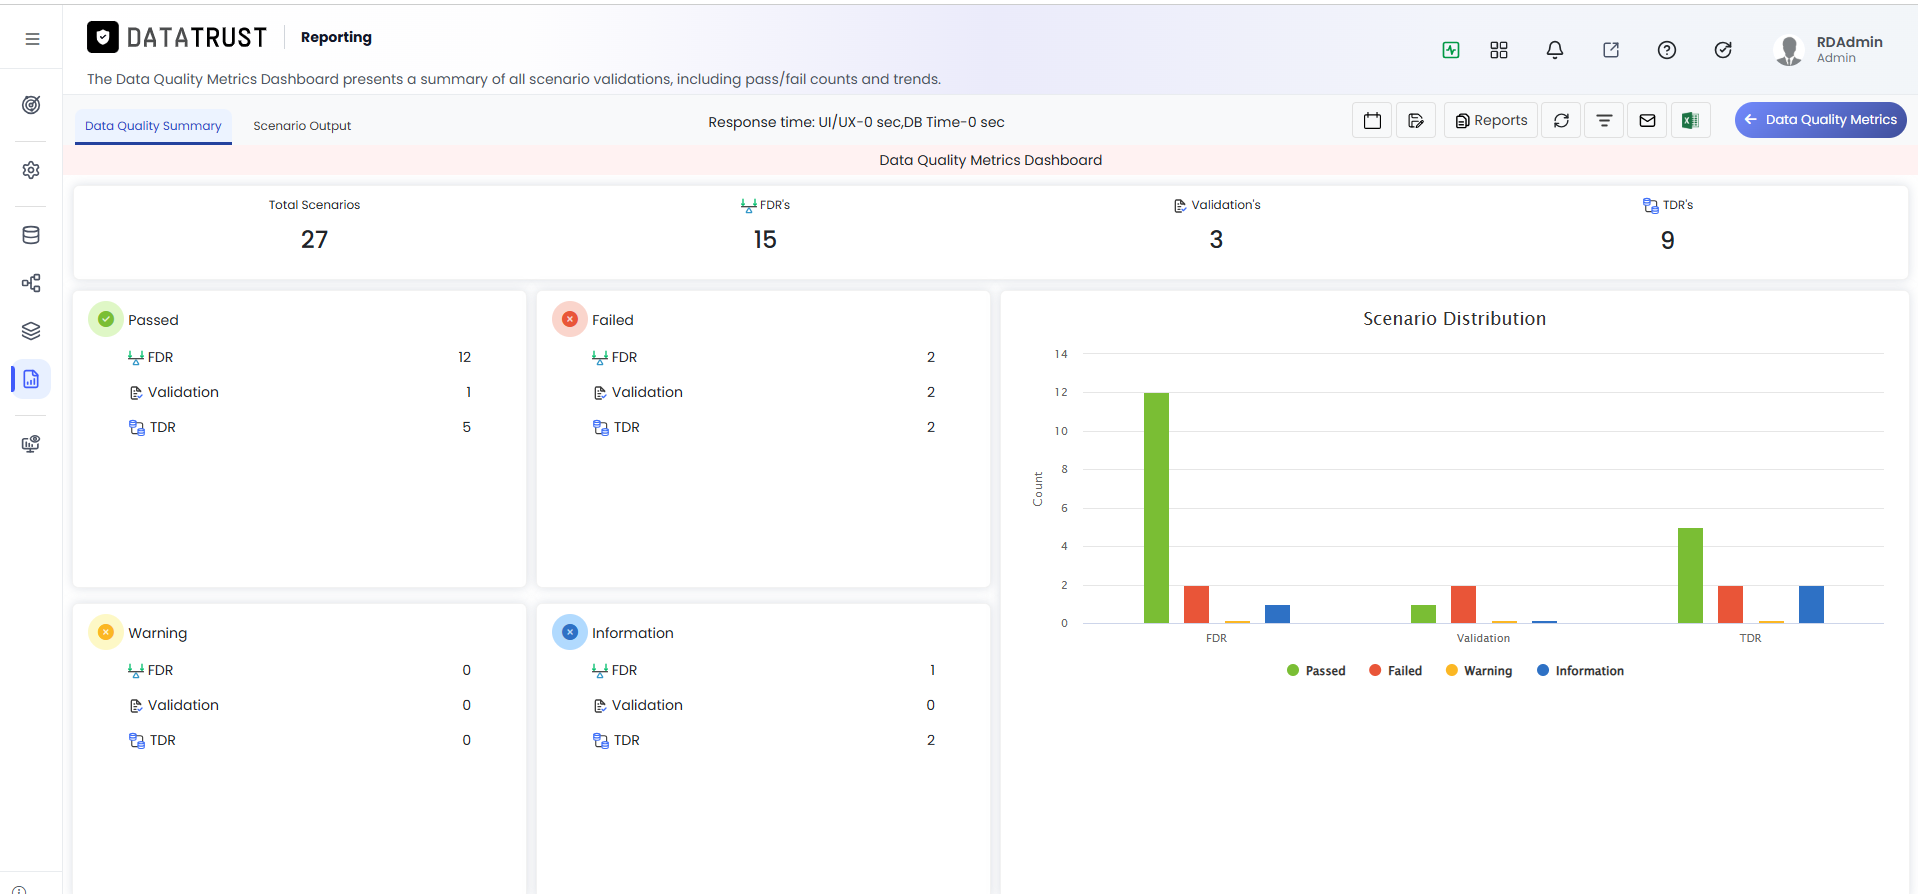Screen dimensions: 1918x894
Task: Switch to the Scenario Output tab
Action: coord(302,126)
